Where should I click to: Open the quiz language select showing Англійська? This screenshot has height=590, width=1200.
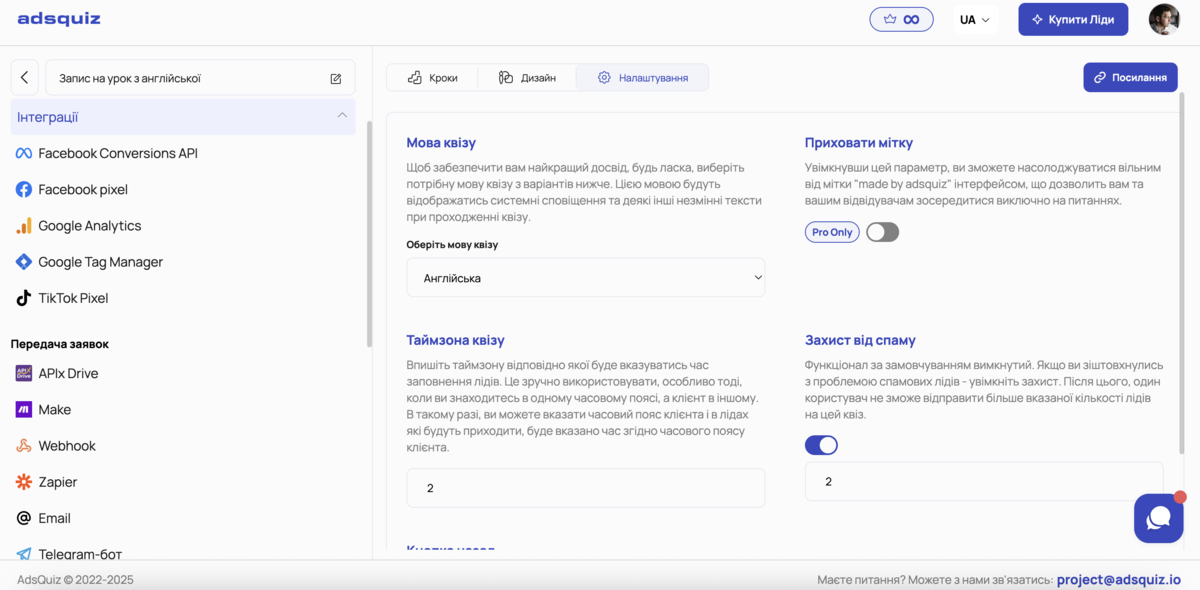coord(586,278)
